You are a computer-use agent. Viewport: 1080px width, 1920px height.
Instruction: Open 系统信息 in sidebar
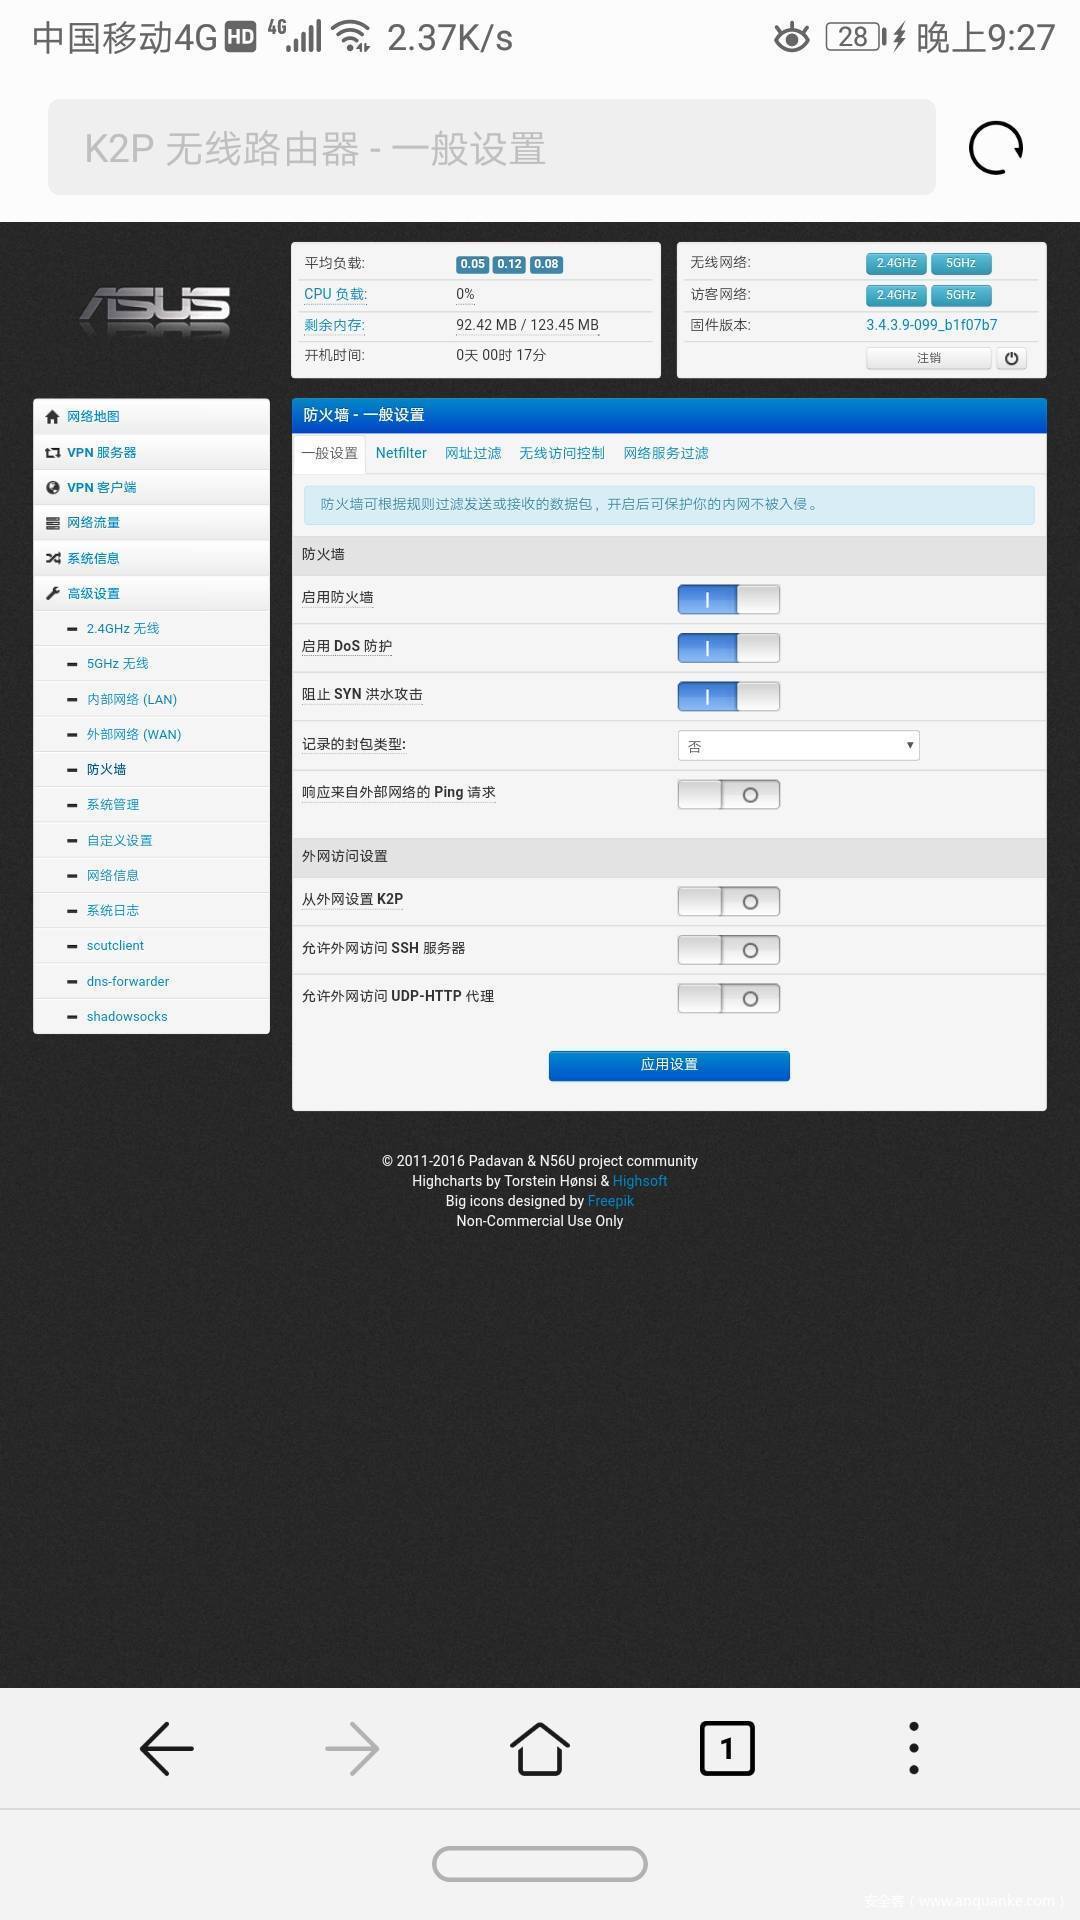[x=152, y=558]
